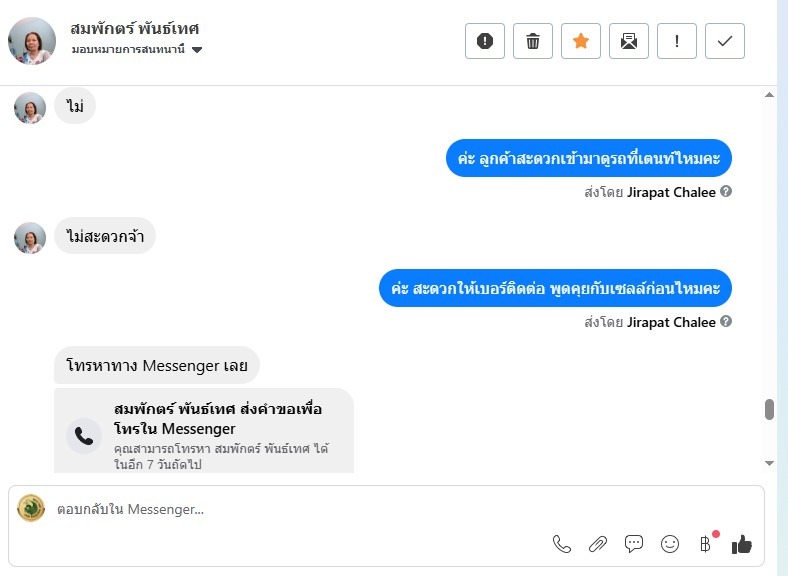The height and width of the screenshot is (576, 788).
Task: Open the Baht payment request icon
Action: 705,544
